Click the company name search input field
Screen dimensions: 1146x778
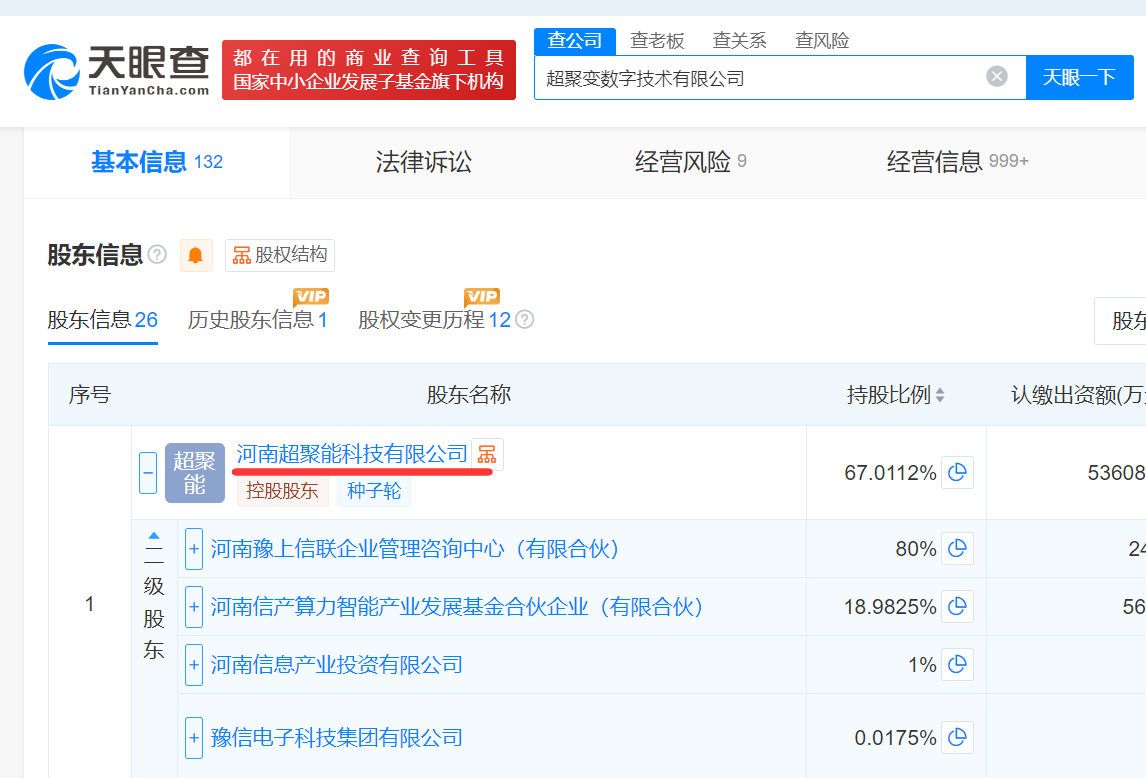pyautogui.click(x=760, y=77)
